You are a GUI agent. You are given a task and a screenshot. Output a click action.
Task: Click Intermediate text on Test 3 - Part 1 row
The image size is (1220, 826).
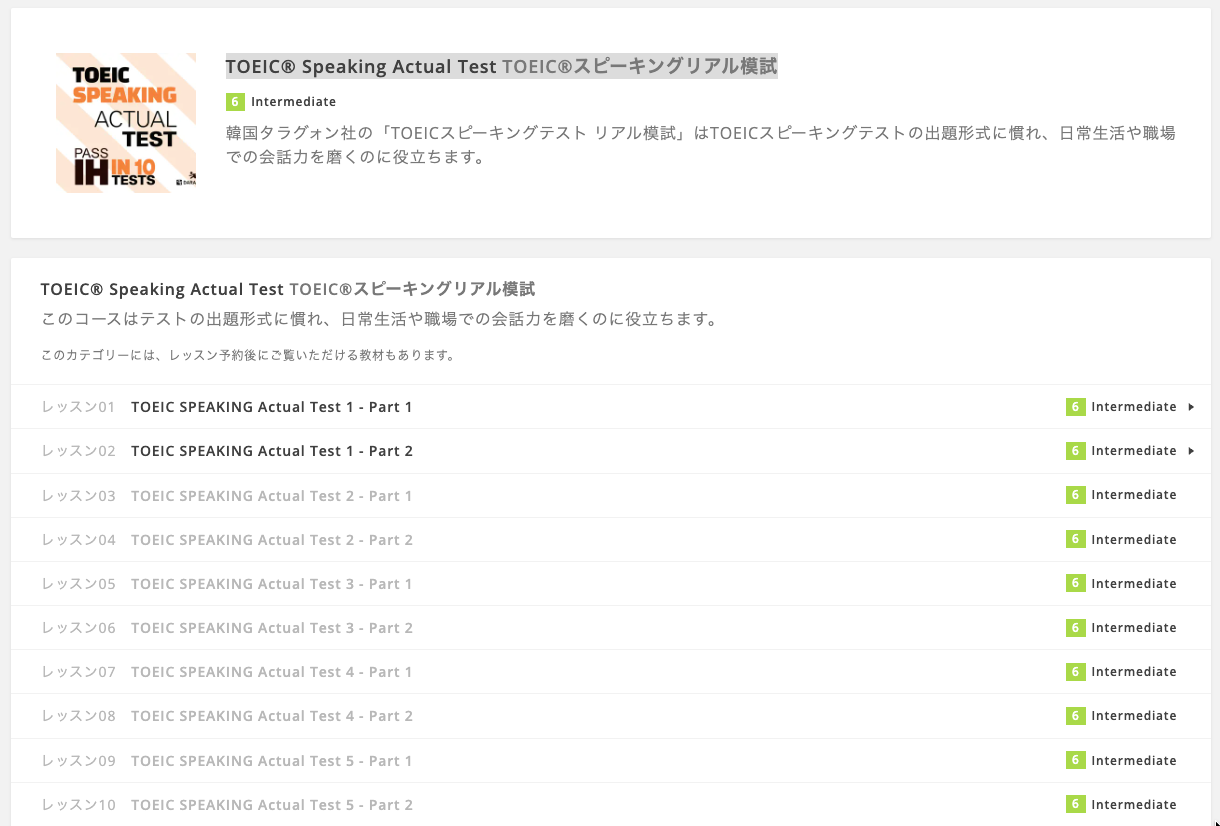point(1134,584)
